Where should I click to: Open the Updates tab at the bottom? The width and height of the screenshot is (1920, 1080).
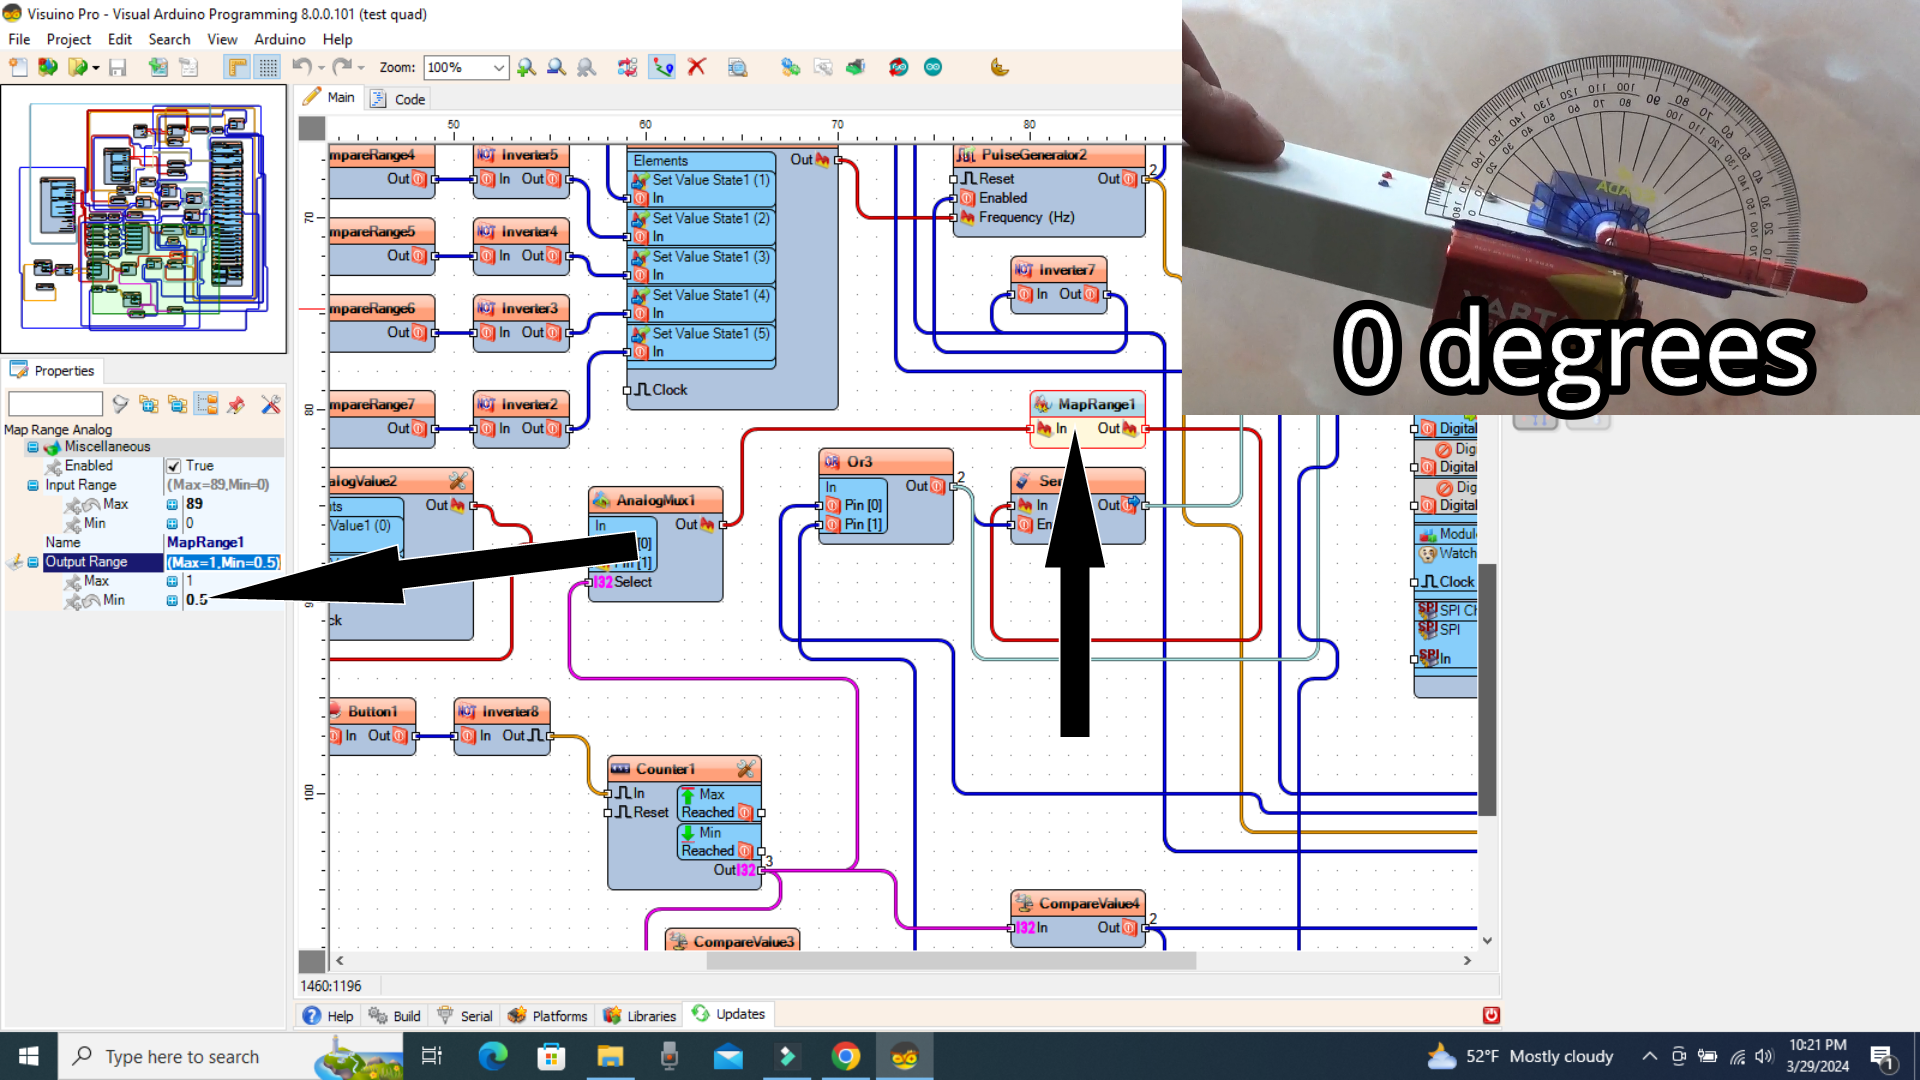(728, 1014)
